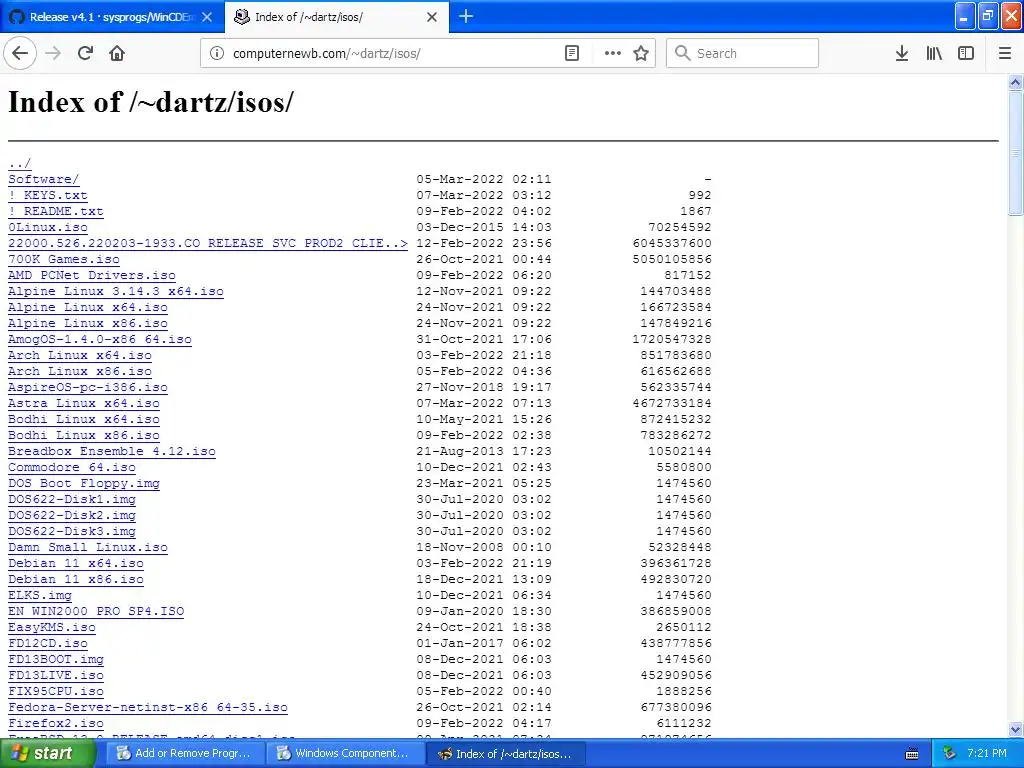Image resolution: width=1024 pixels, height=768 pixels.
Task: Click scrollbar down arrow
Action: coord(1016,729)
